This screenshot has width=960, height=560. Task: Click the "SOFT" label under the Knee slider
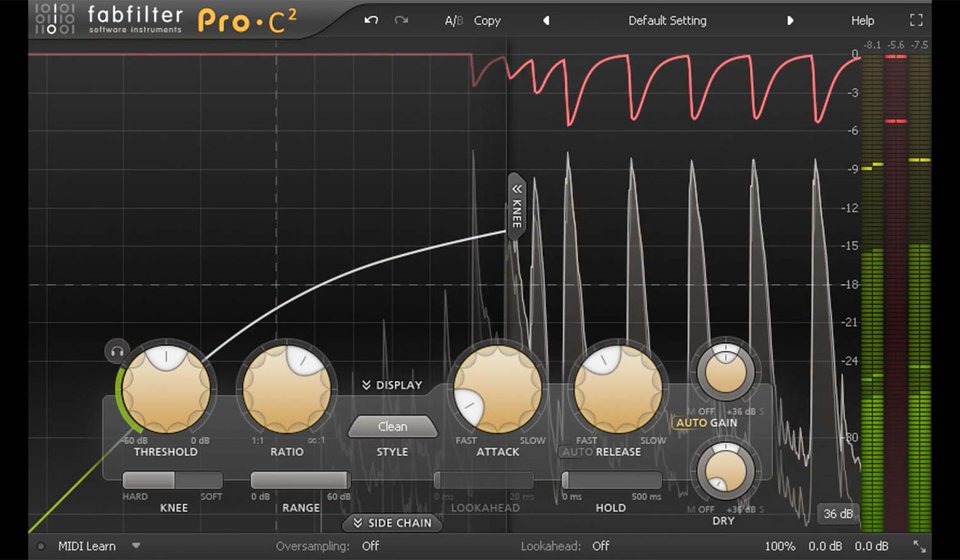point(211,496)
